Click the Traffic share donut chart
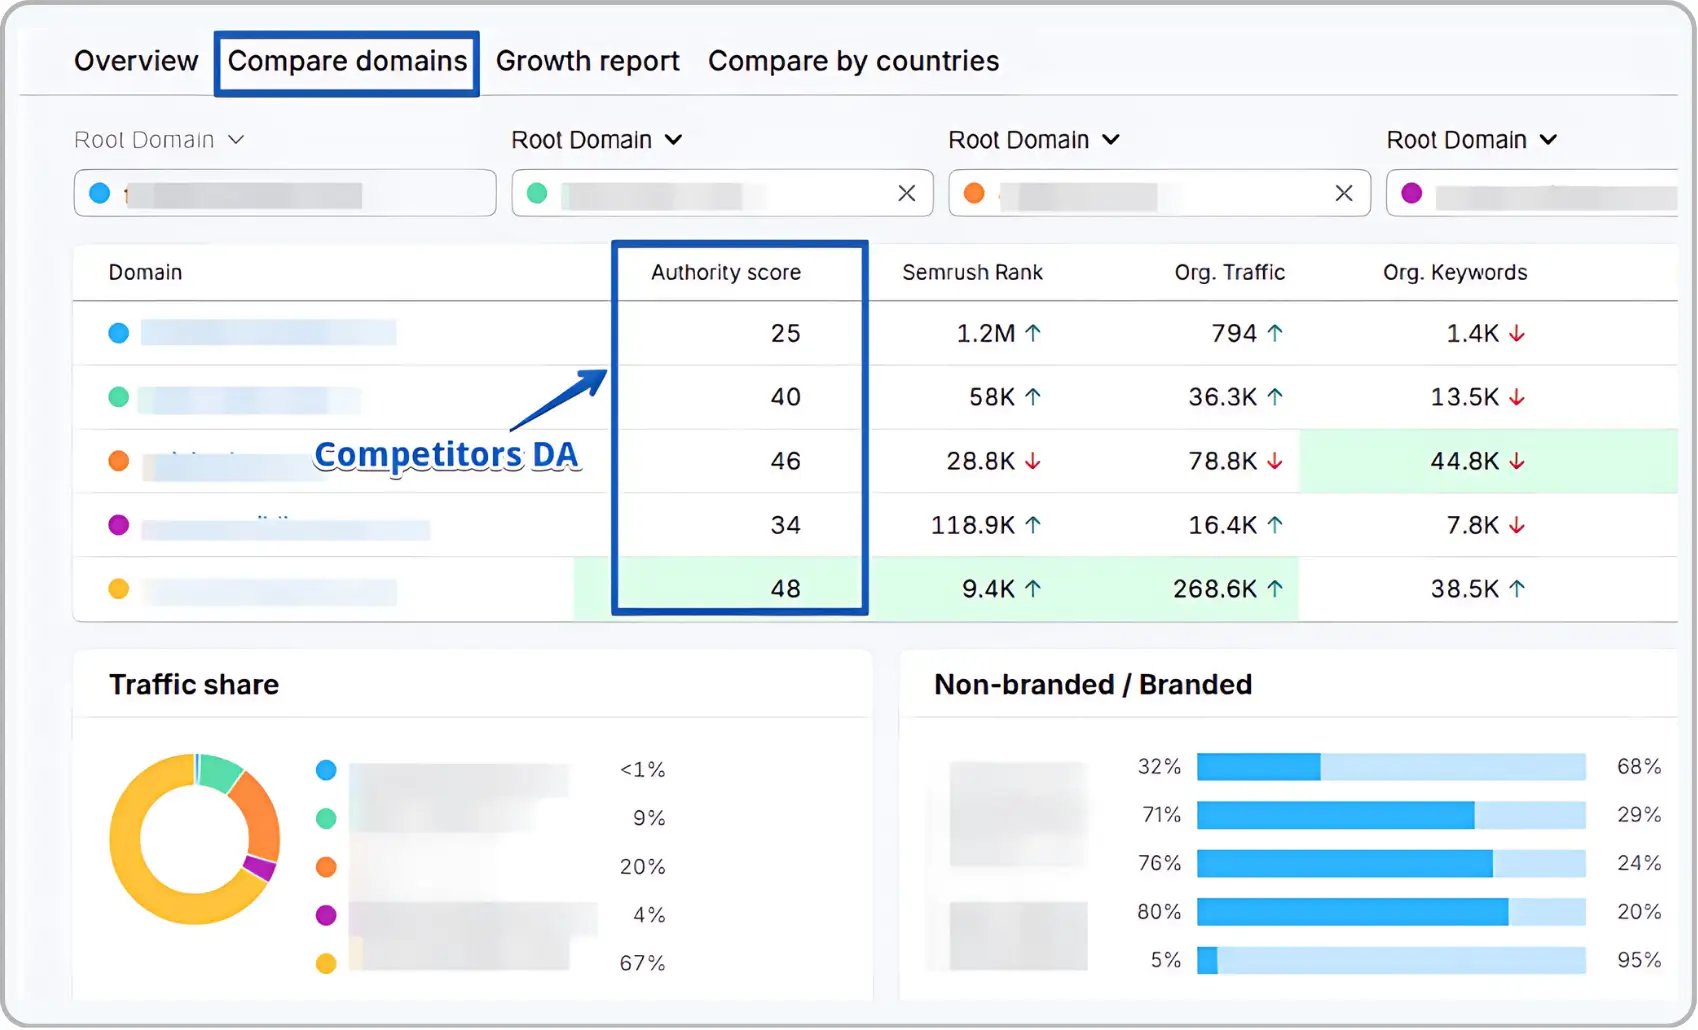This screenshot has width=1698, height=1030. [195, 839]
